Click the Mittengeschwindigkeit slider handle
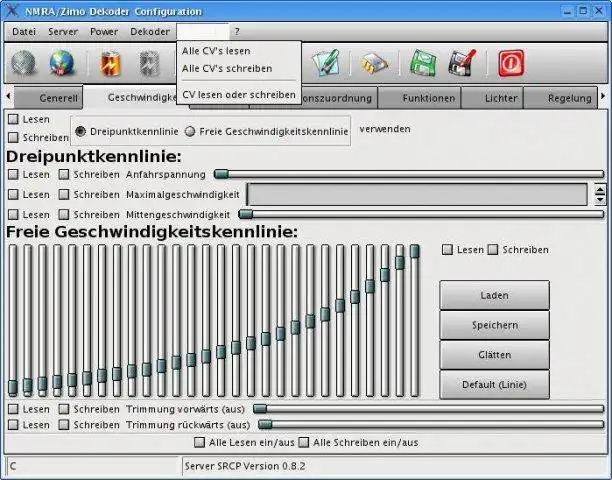Image resolution: width=612 pixels, height=480 pixels. point(246,214)
